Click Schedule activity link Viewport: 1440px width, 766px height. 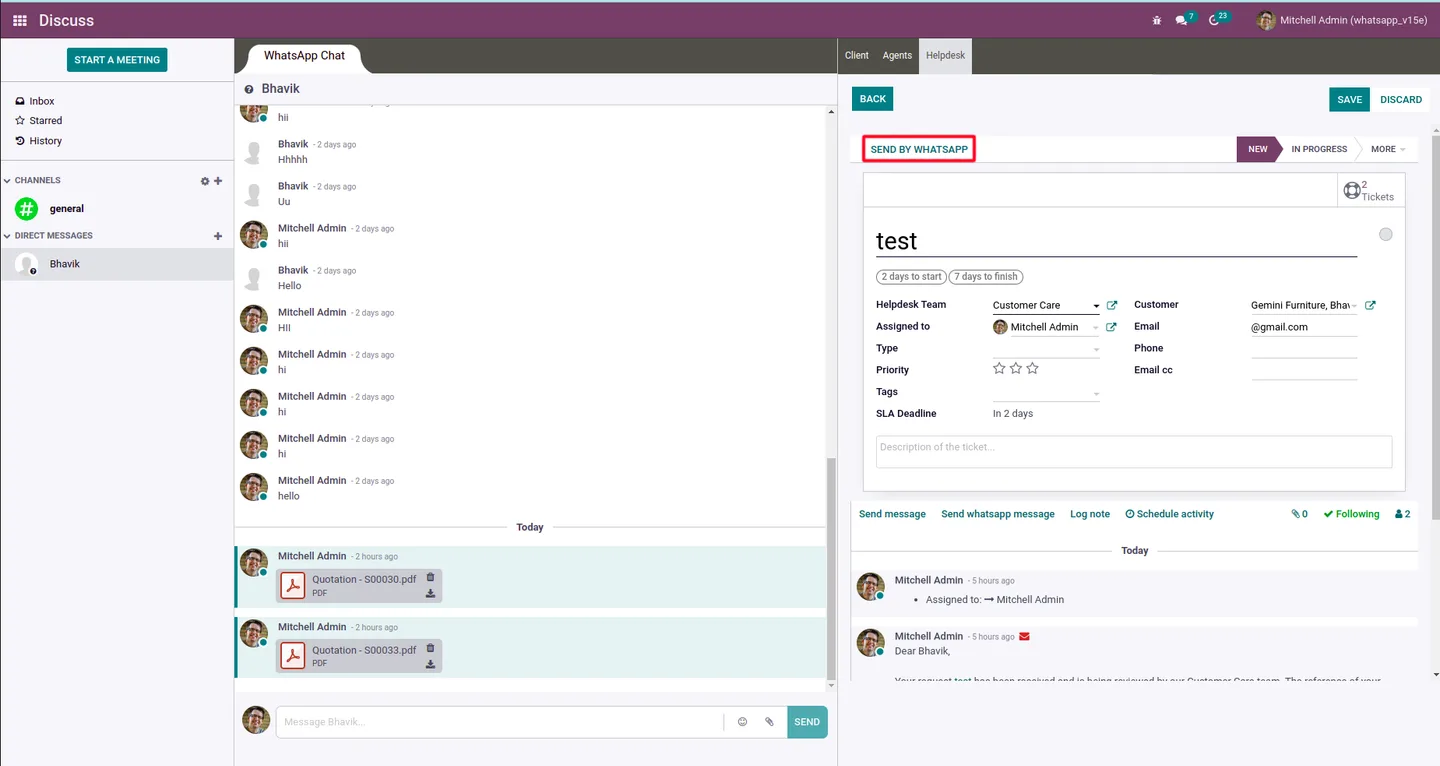pos(1169,514)
